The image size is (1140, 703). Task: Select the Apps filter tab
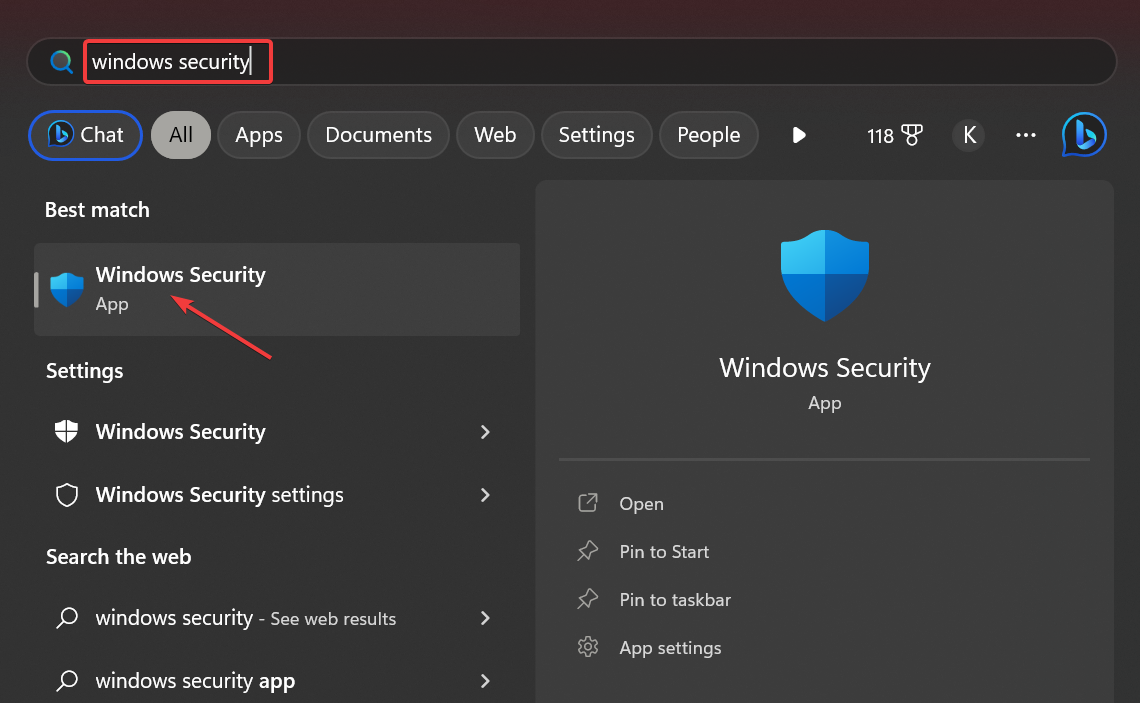point(258,134)
